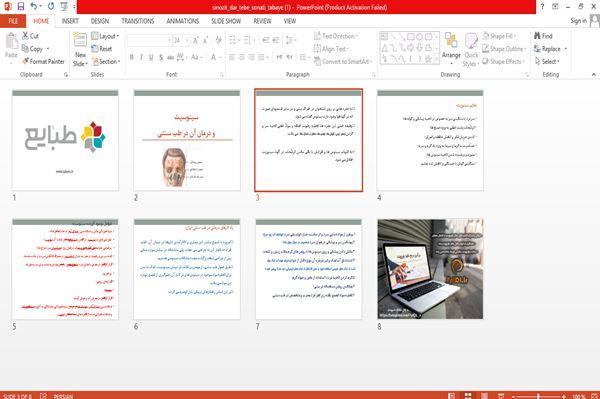The height and width of the screenshot is (399, 600).
Task: Collapse the ribbon
Action: point(594,75)
